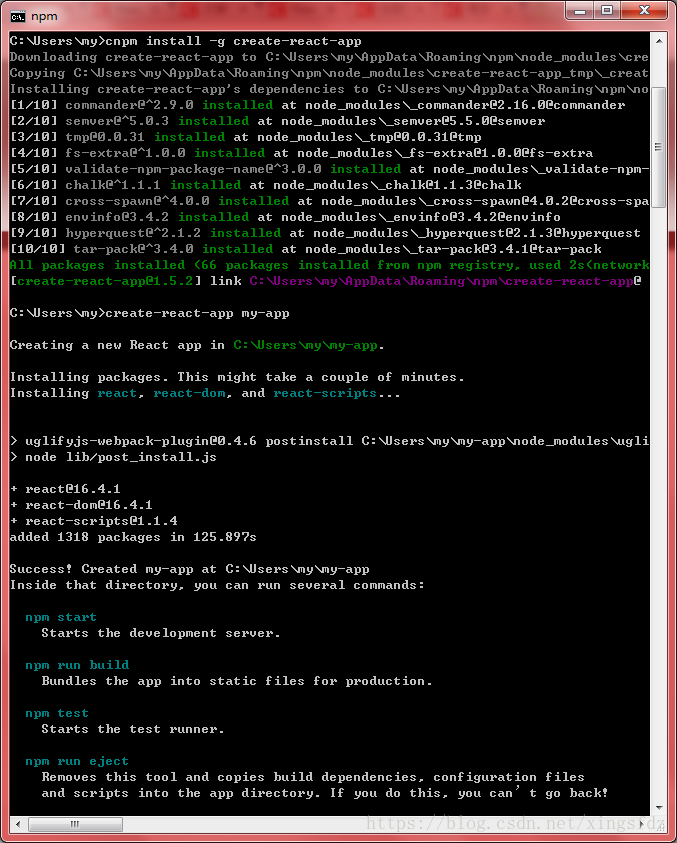Viewport: 677px width, 843px height.
Task: Click the '[4/10] fs-extra@^1.0.0' line
Action: tap(301, 153)
